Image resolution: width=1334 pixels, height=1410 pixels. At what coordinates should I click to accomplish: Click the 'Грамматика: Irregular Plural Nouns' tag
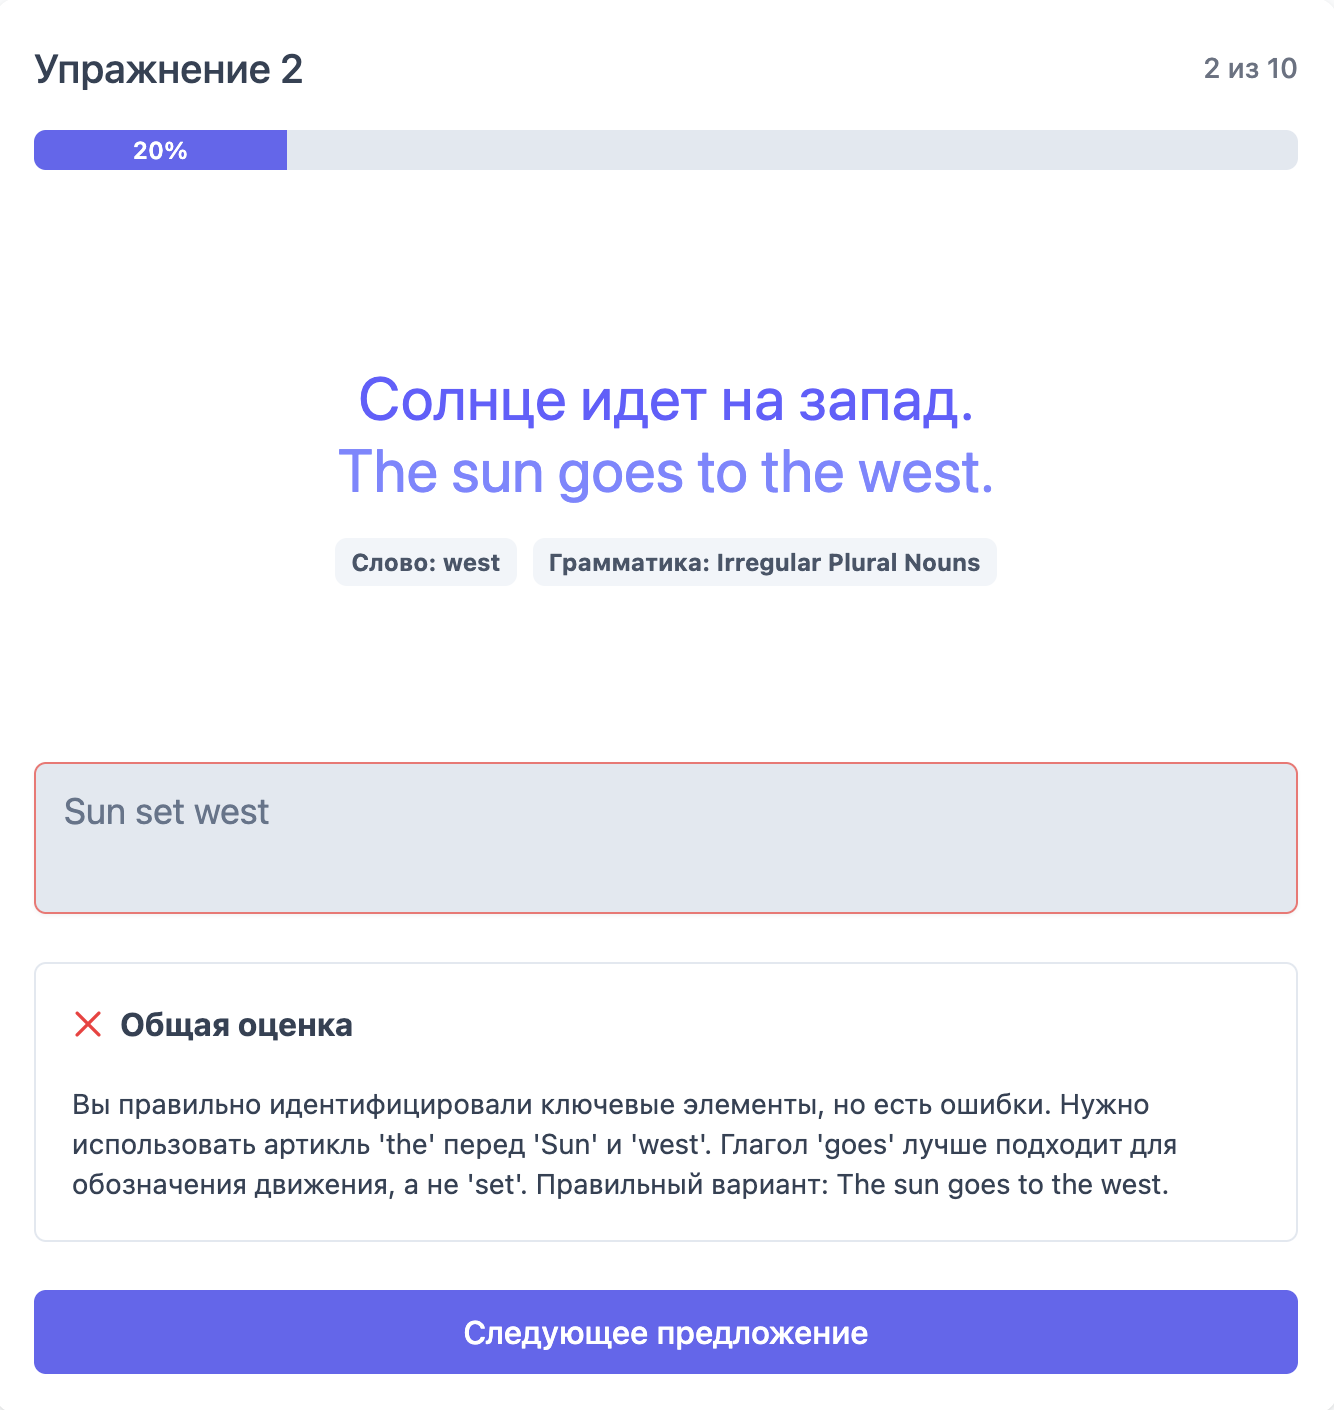pyautogui.click(x=764, y=562)
